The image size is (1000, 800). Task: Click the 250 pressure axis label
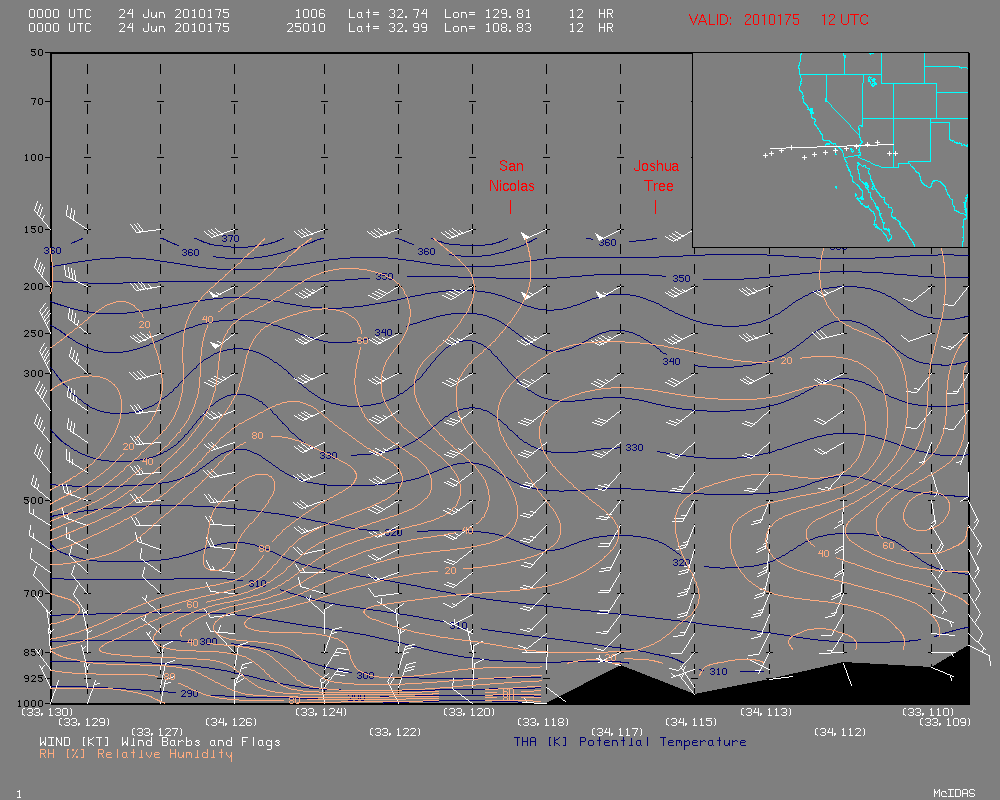coord(34,333)
